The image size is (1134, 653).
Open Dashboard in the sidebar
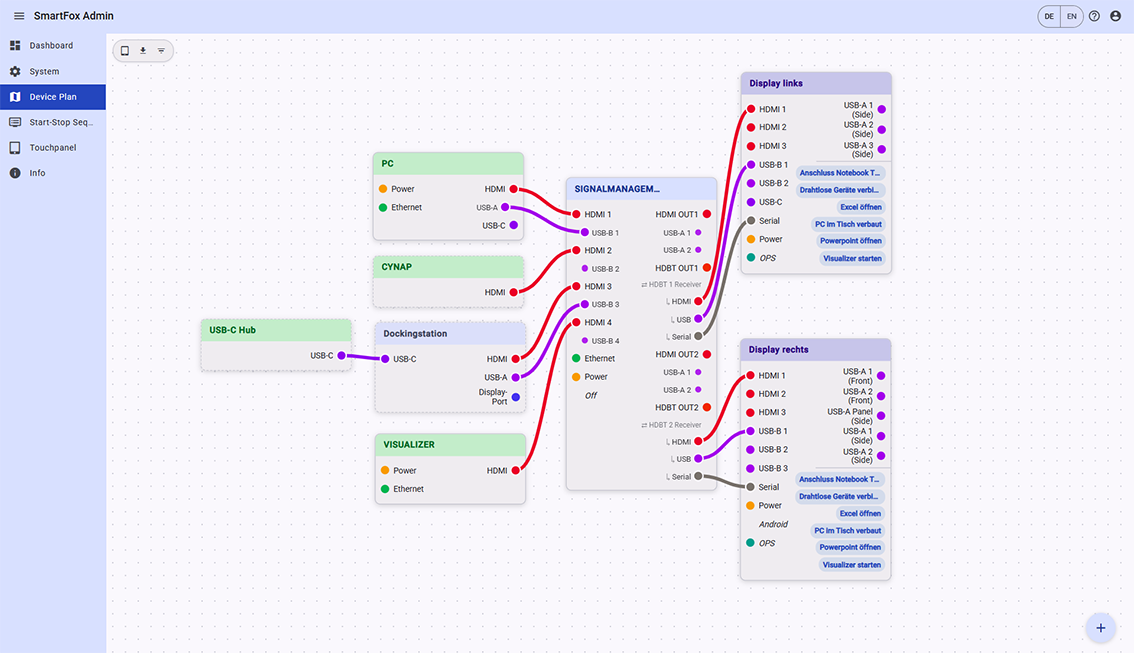[x=53, y=46]
